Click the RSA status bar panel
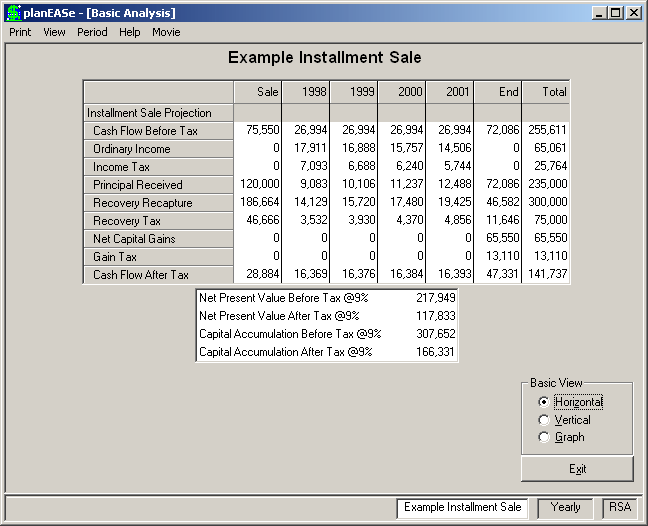Screen dimensions: 648x526 pos(619,507)
